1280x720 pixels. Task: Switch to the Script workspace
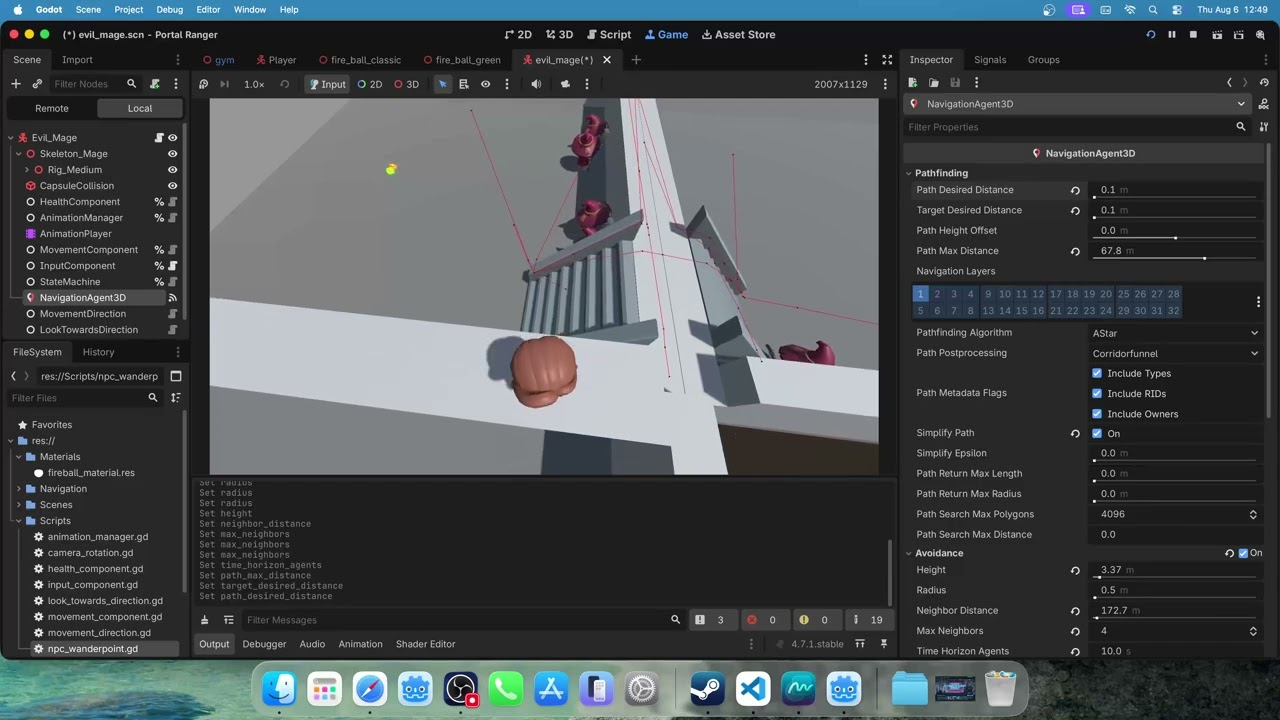[608, 35]
